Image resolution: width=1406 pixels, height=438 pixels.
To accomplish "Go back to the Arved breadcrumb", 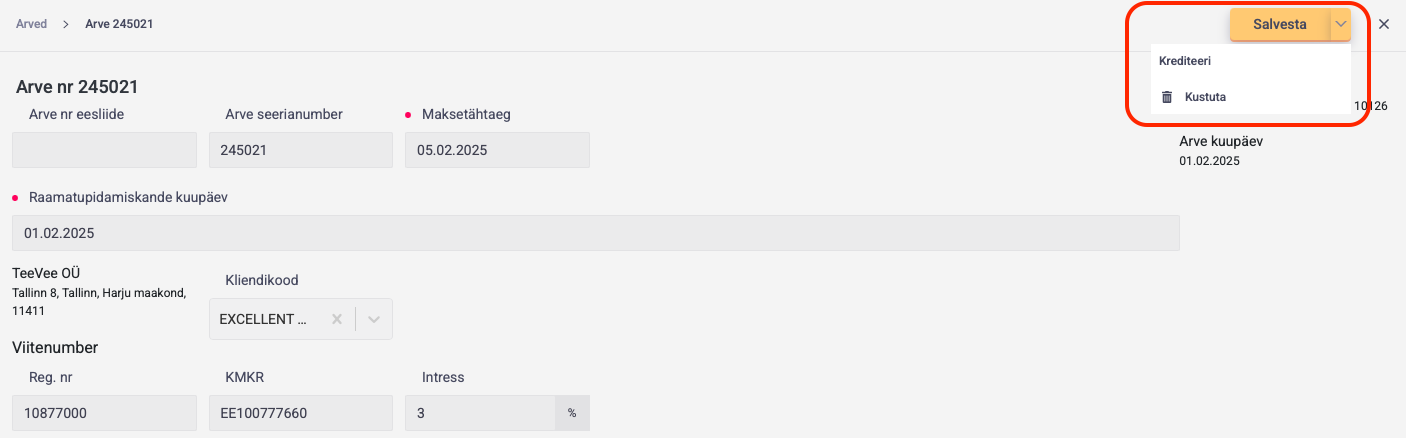I will 31,24.
